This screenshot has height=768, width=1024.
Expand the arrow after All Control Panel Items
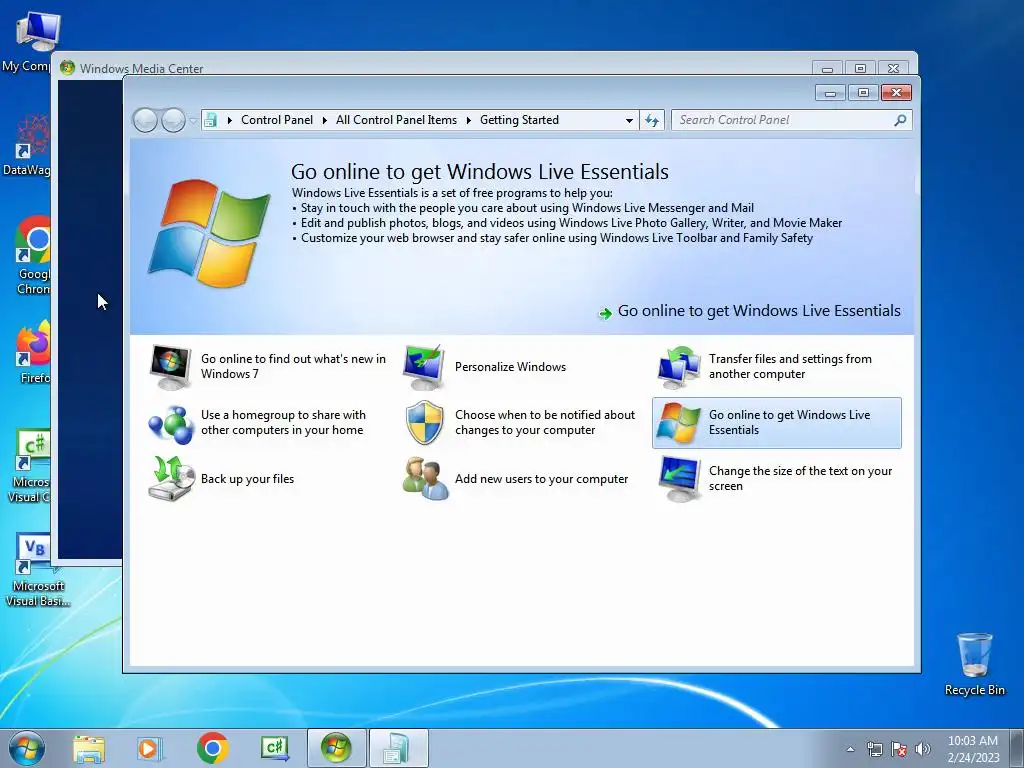pyautogui.click(x=468, y=120)
